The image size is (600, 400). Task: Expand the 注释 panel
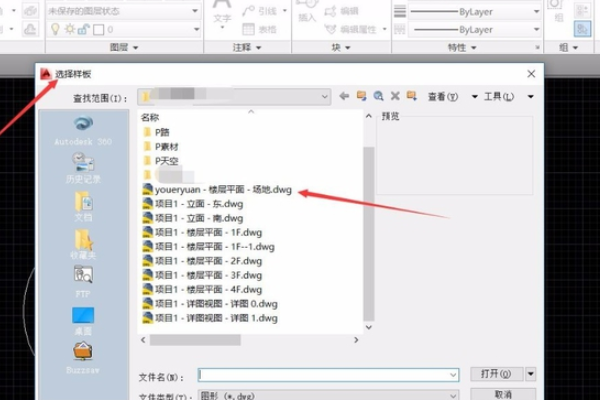click(x=247, y=47)
